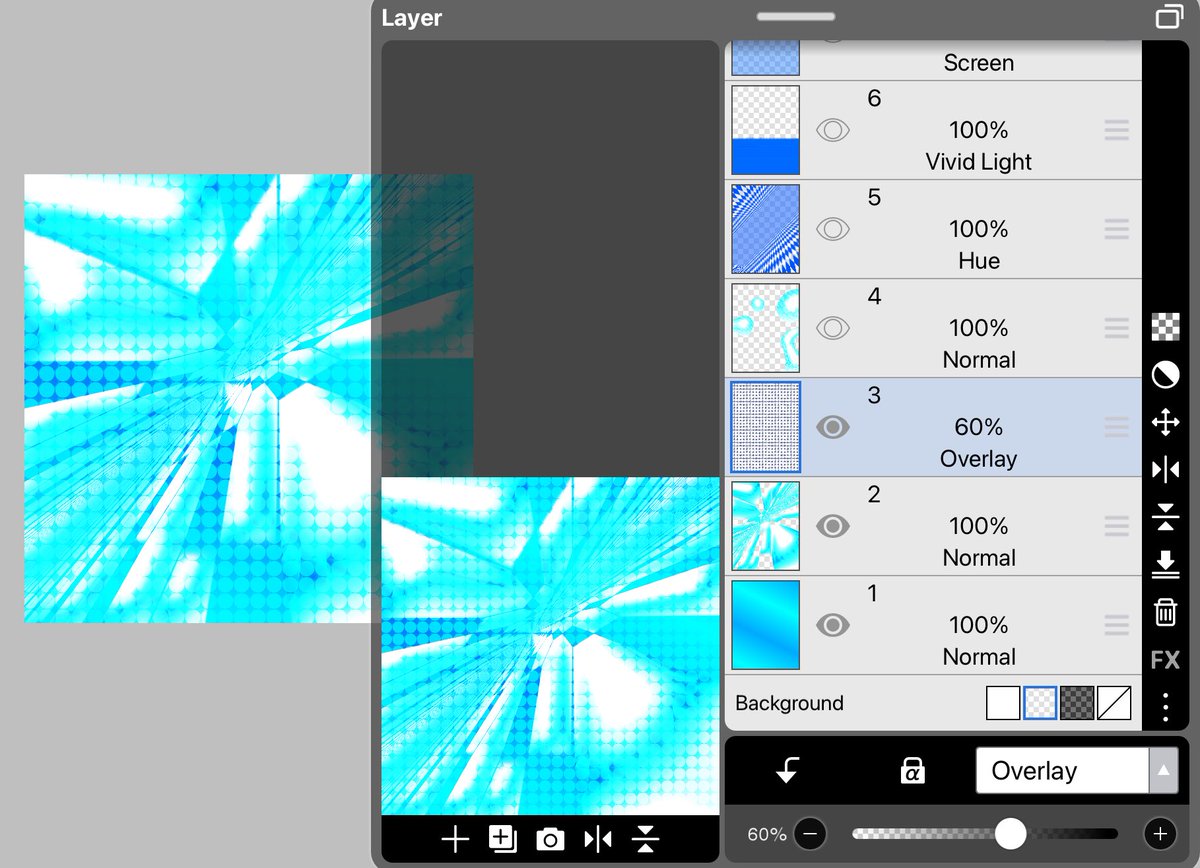The image size is (1200, 868).
Task: Show layer 6 using its eye icon
Action: point(833,130)
